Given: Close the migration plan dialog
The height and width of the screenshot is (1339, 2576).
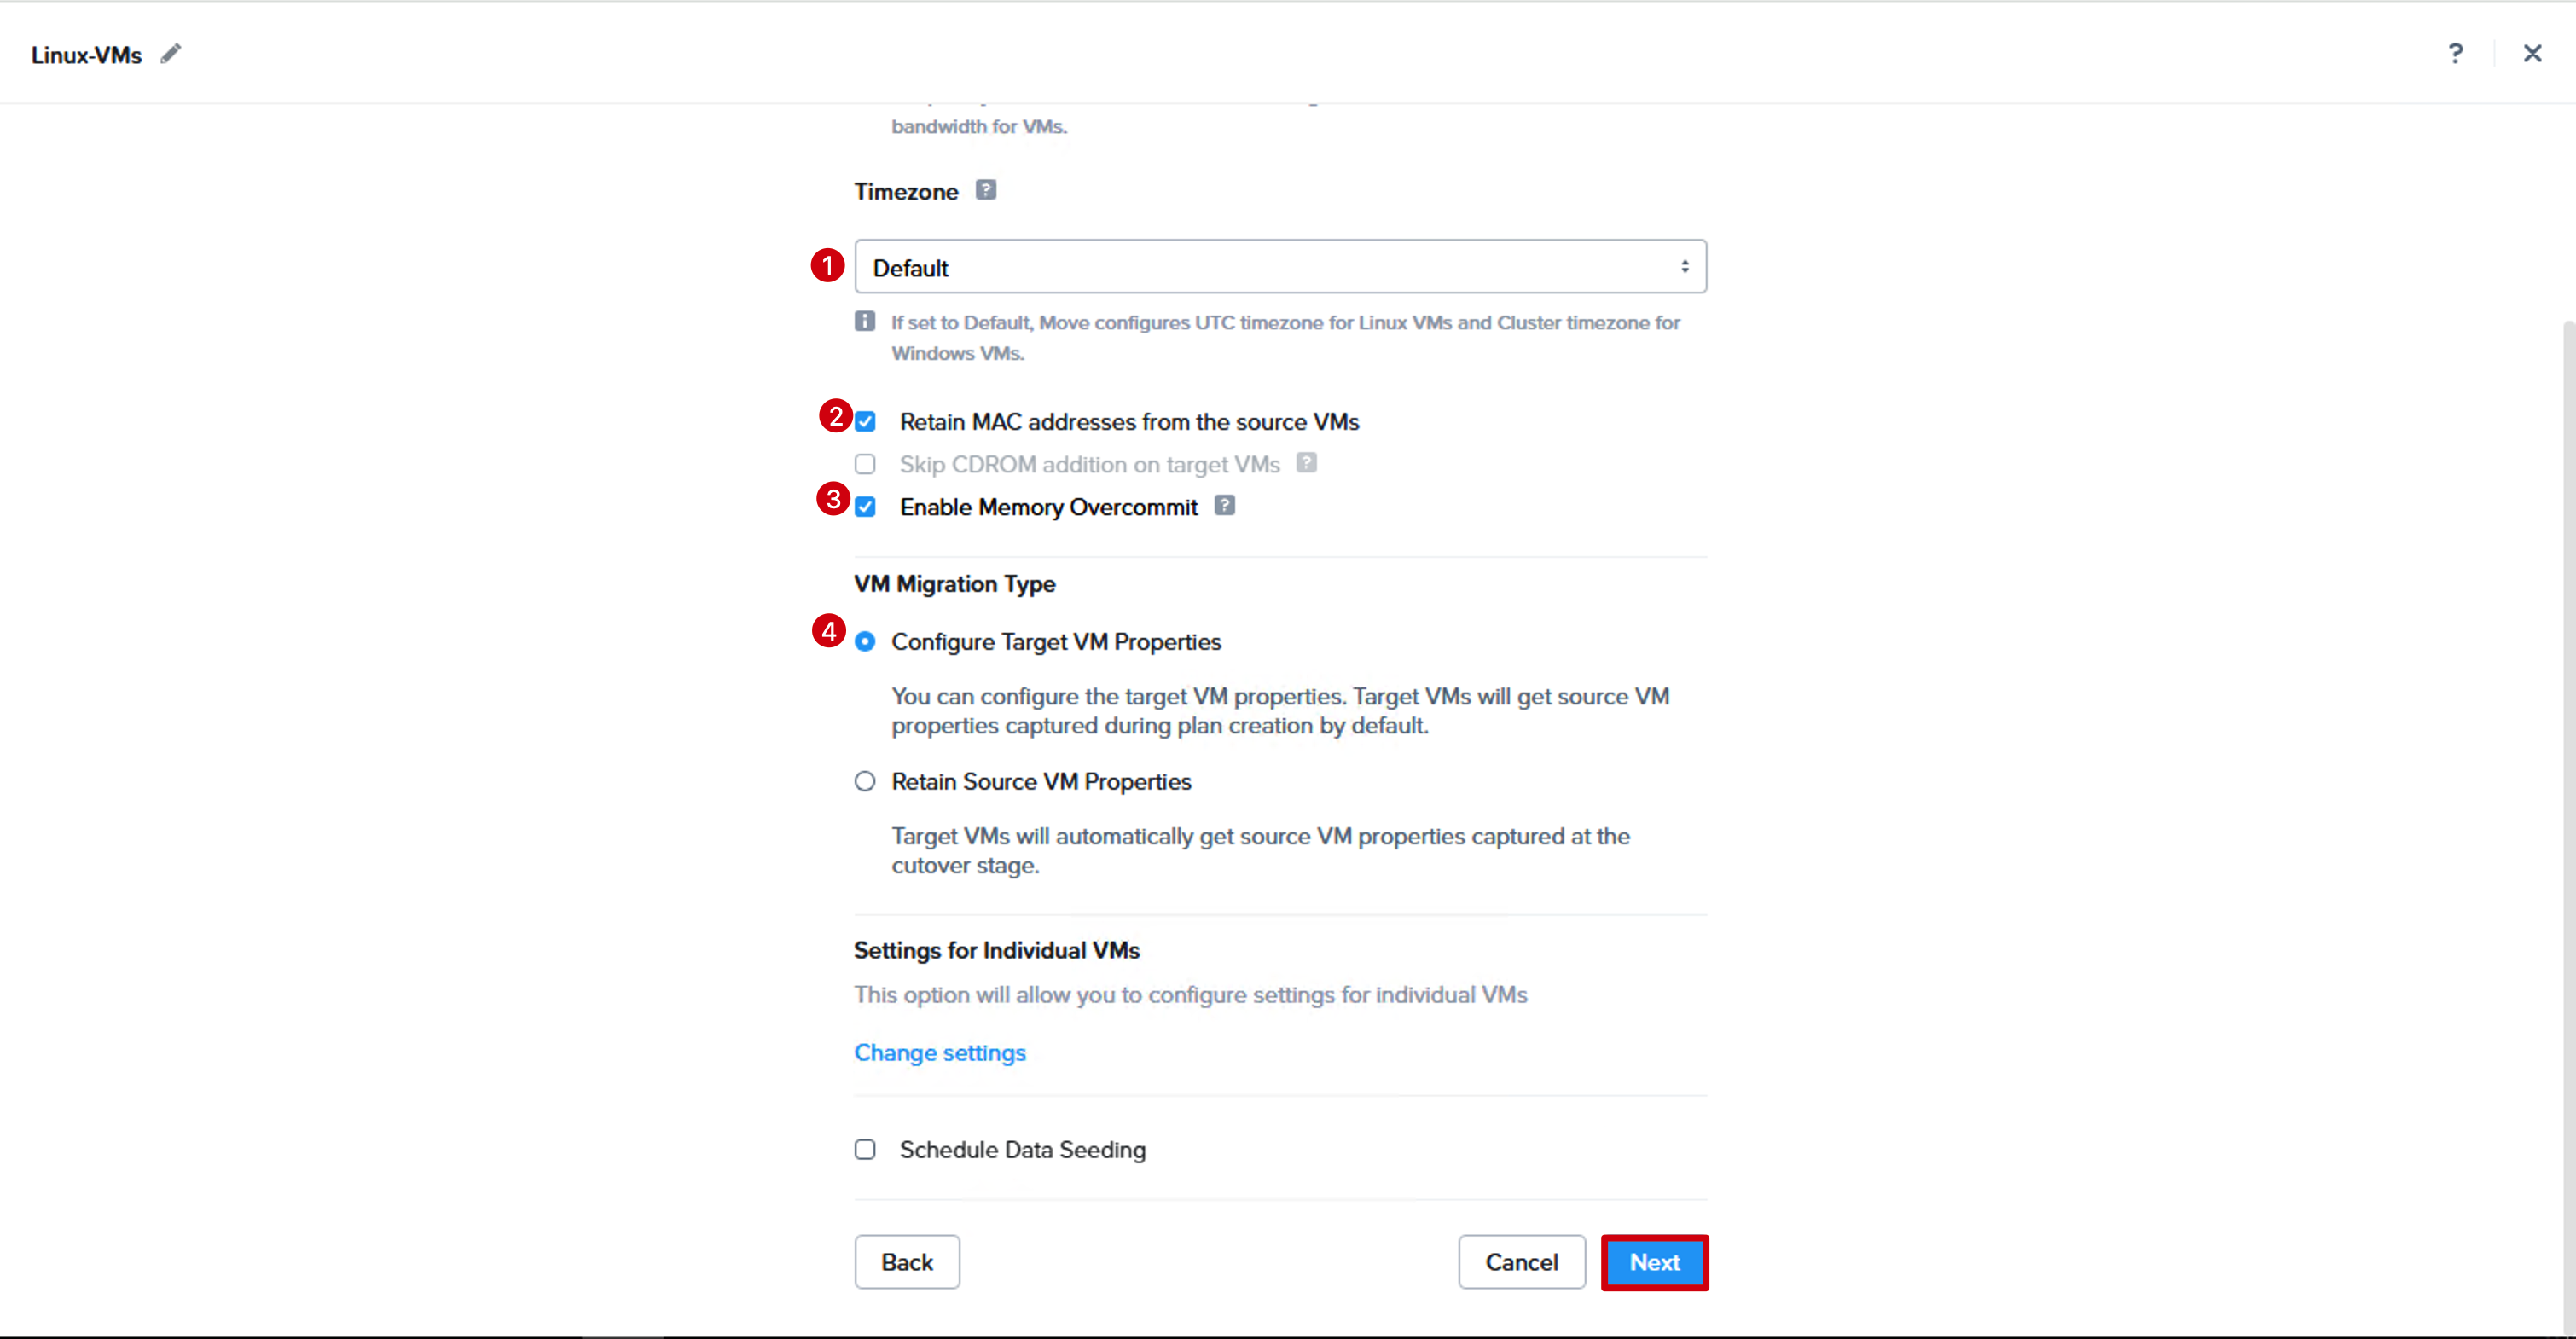Looking at the screenshot, I should [x=2532, y=53].
